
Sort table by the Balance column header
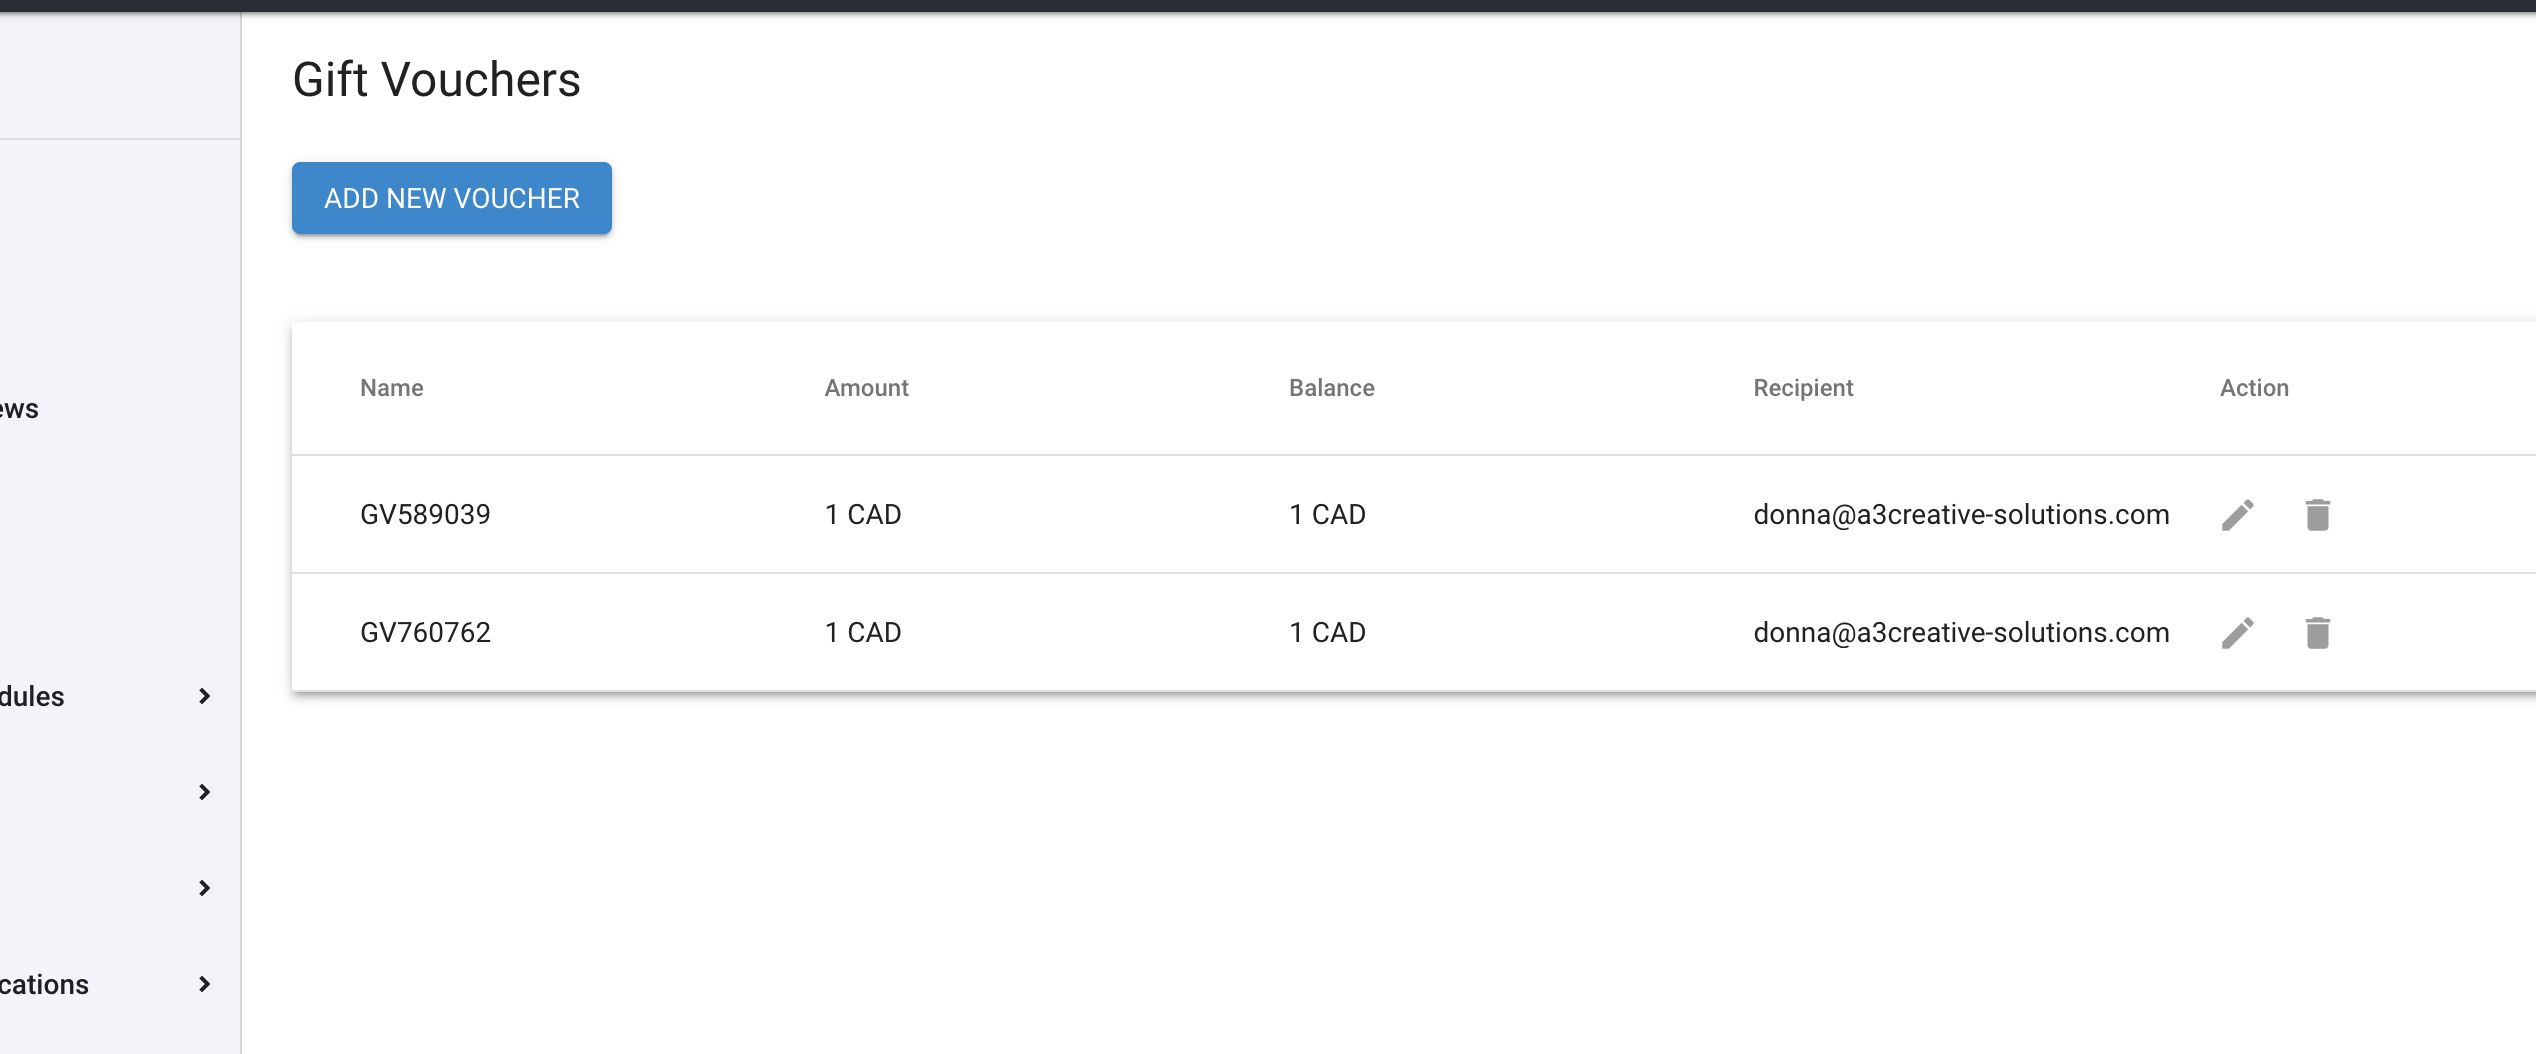1331,388
